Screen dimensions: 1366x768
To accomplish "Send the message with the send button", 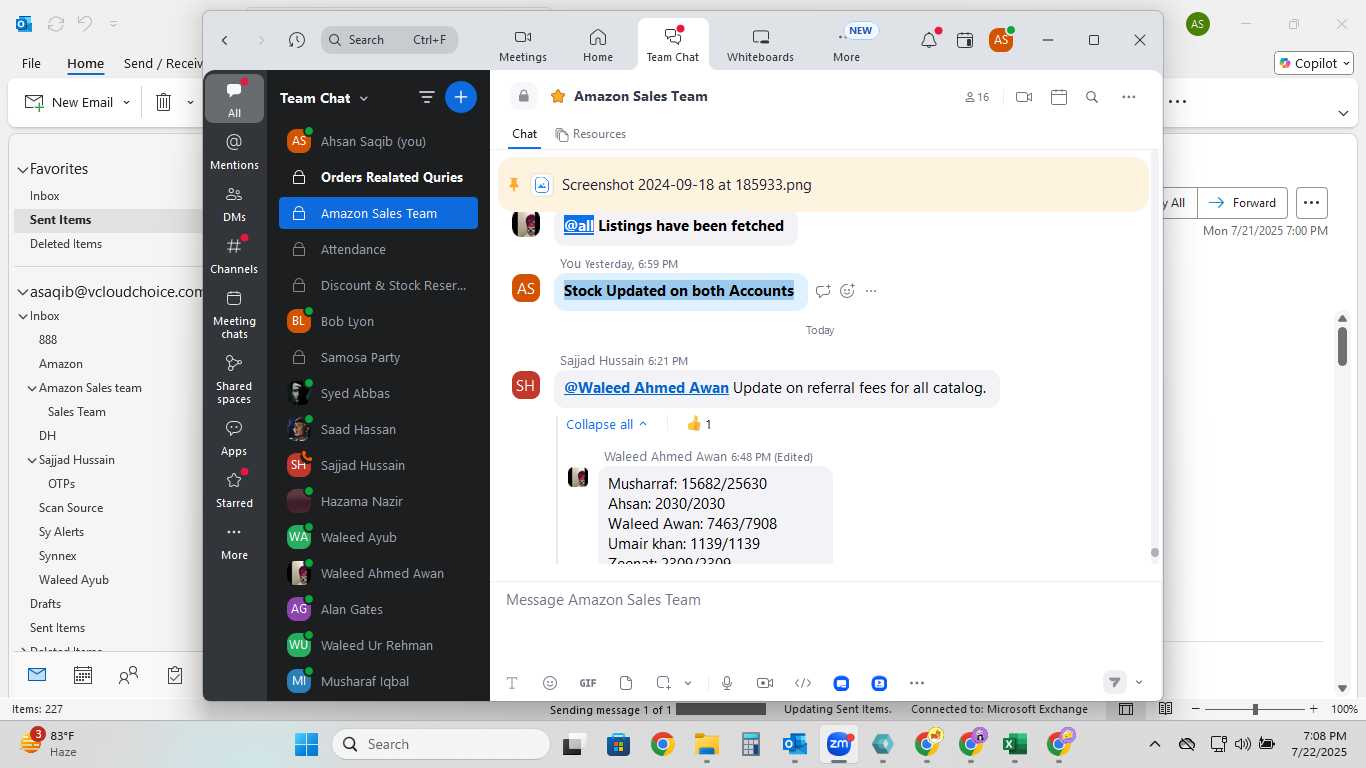I will (x=1114, y=683).
